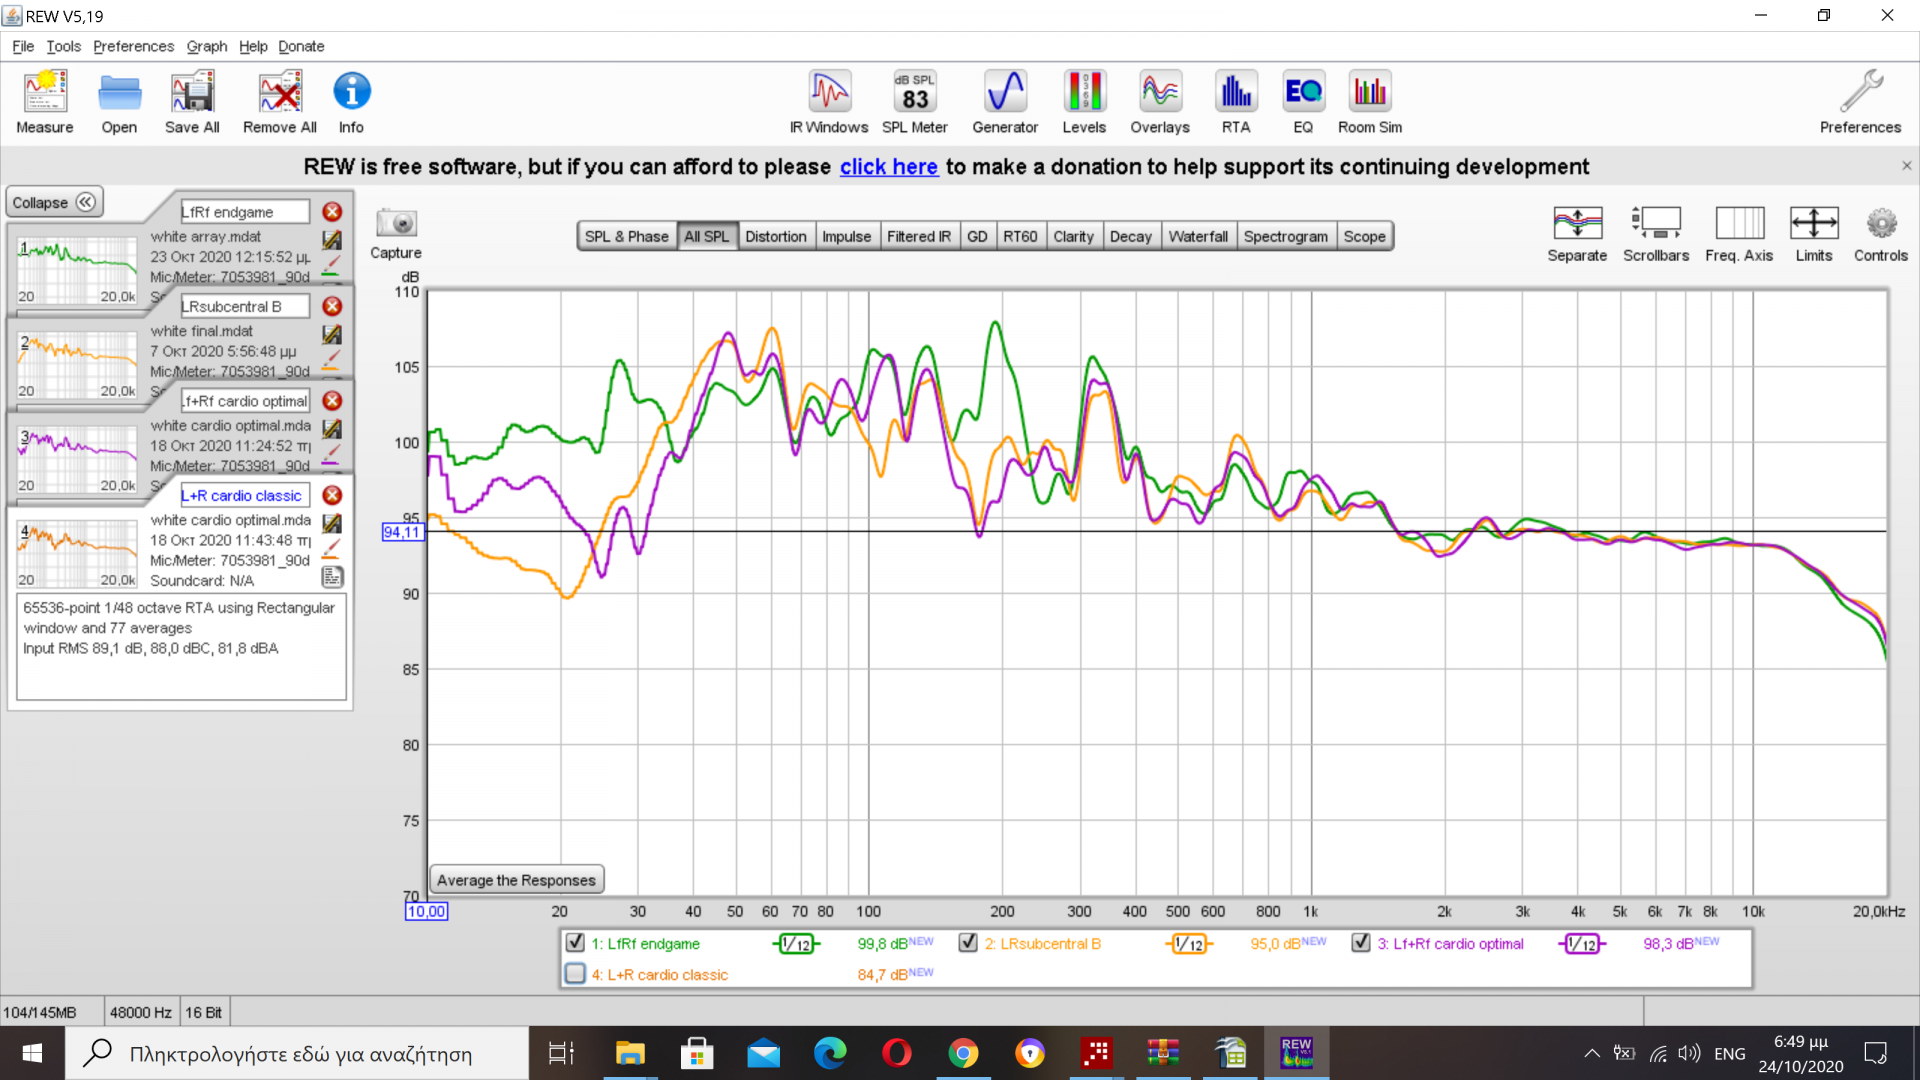Image resolution: width=1920 pixels, height=1080 pixels.
Task: Collapse the measurements side panel
Action: coord(55,202)
